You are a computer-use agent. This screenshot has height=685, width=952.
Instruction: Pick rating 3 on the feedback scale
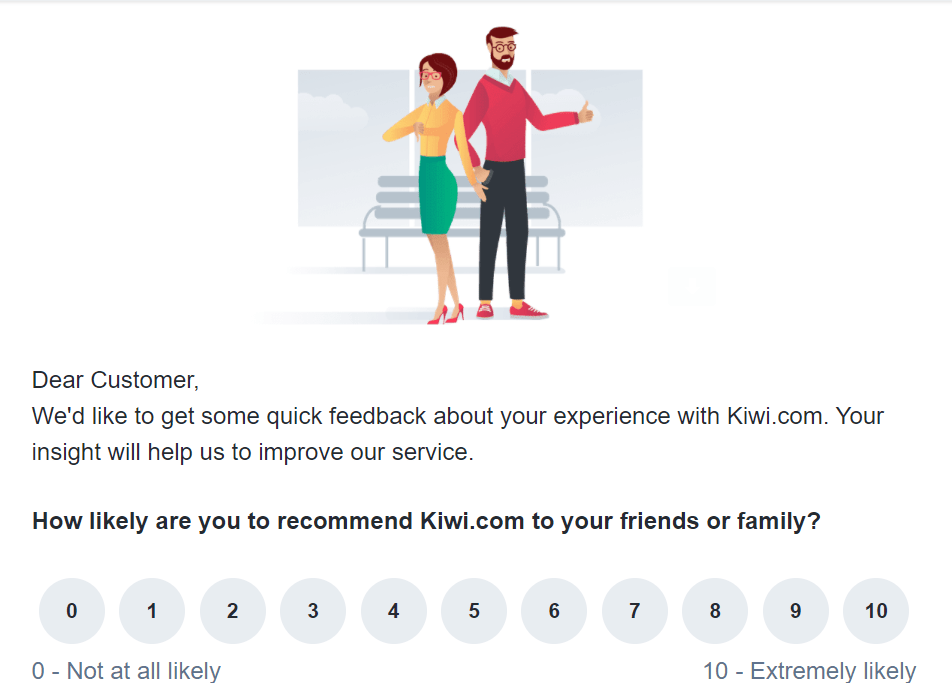pyautogui.click(x=313, y=610)
